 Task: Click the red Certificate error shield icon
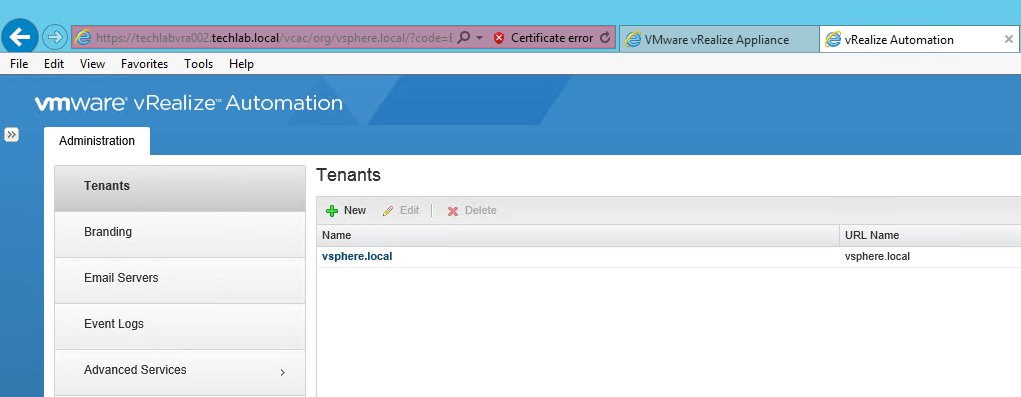[499, 38]
